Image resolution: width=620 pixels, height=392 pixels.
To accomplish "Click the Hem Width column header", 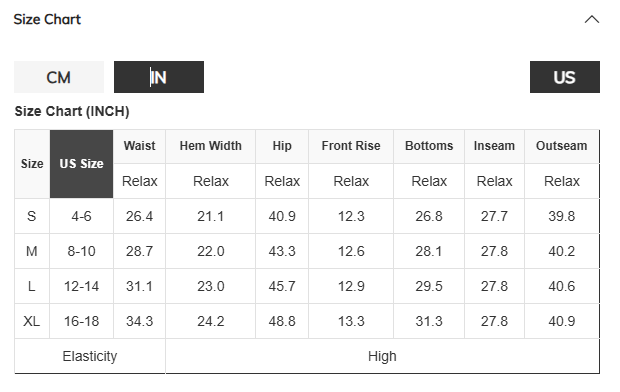I will [x=210, y=146].
